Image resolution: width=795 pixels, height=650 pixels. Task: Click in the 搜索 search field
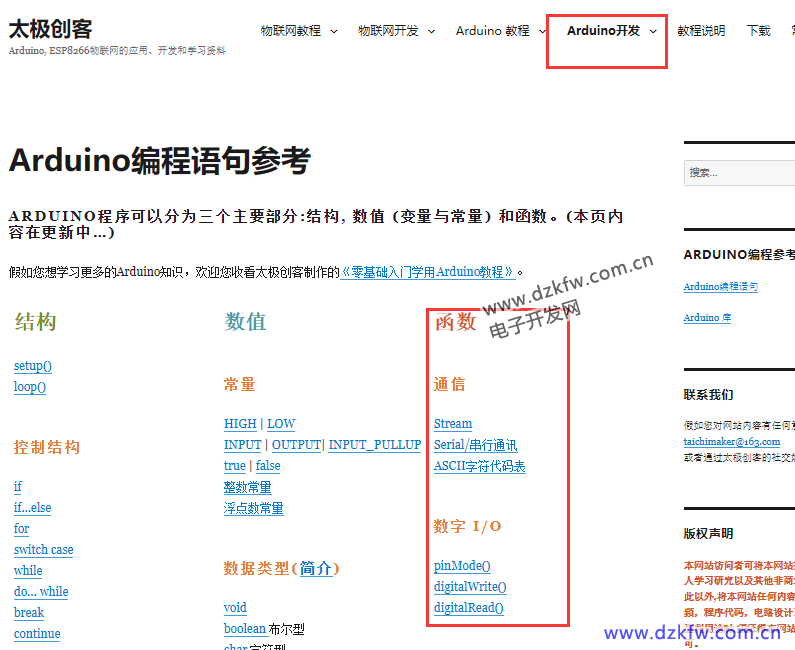(740, 172)
